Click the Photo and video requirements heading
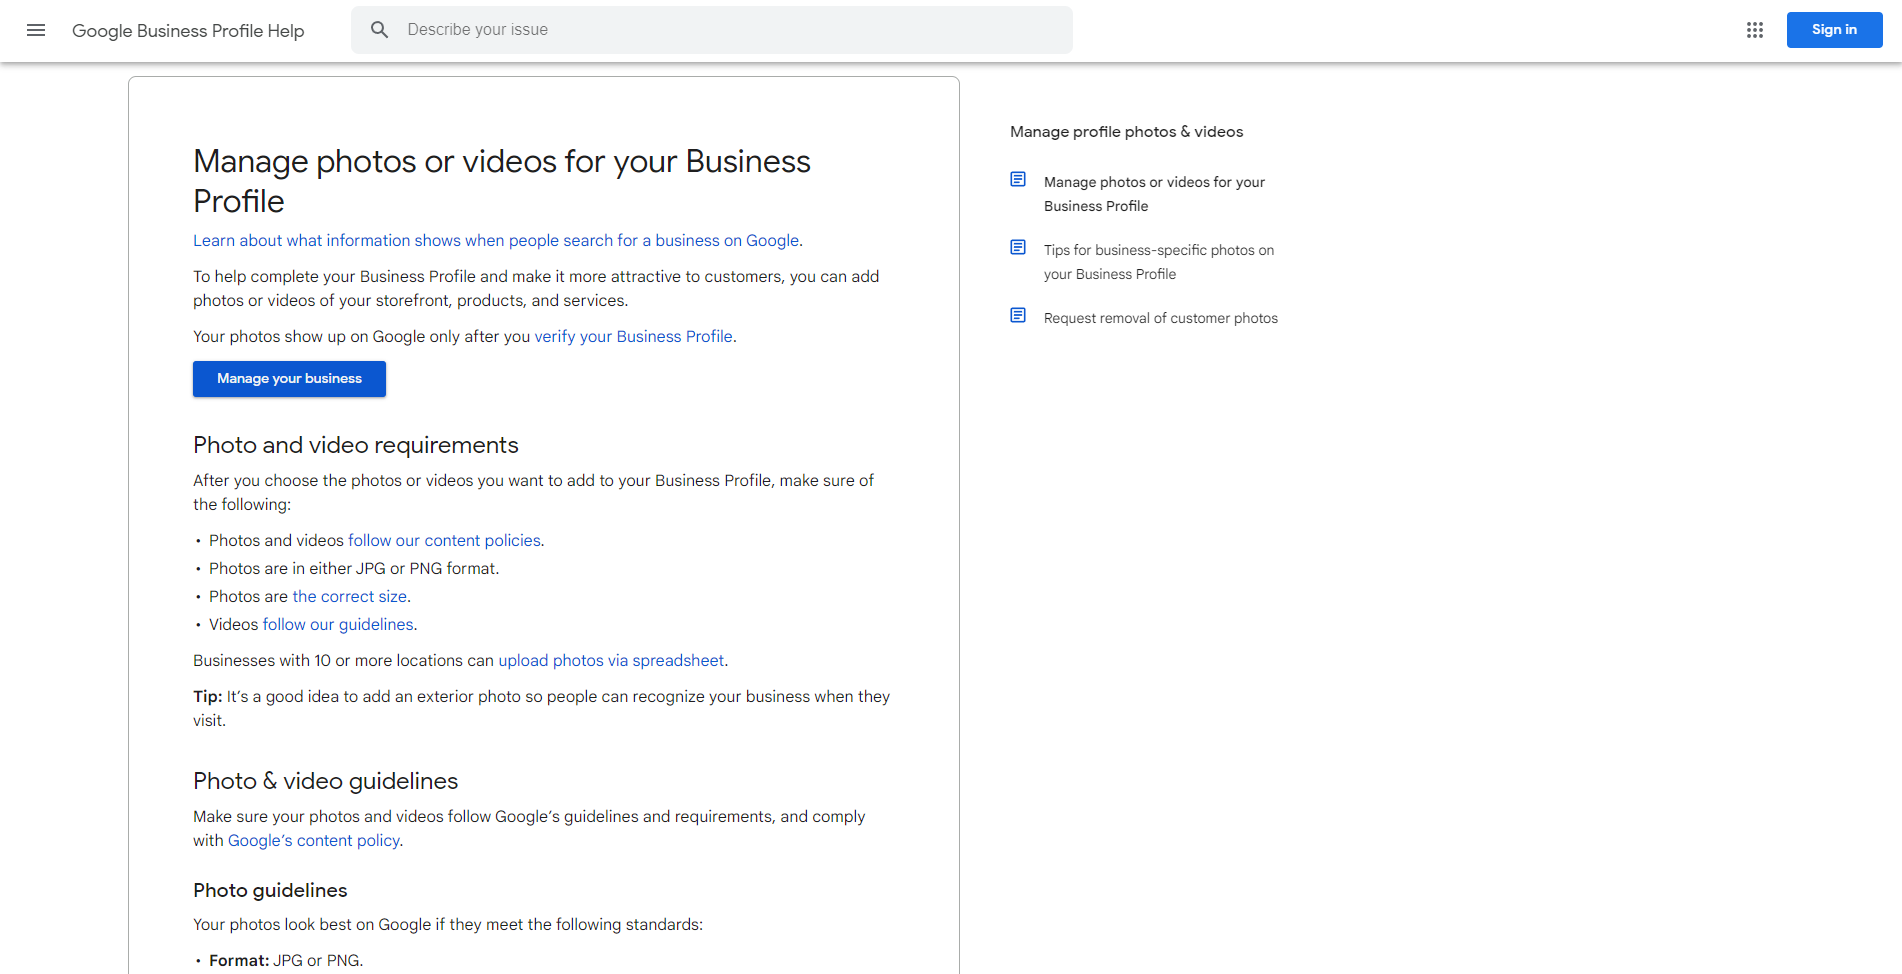 click(356, 445)
